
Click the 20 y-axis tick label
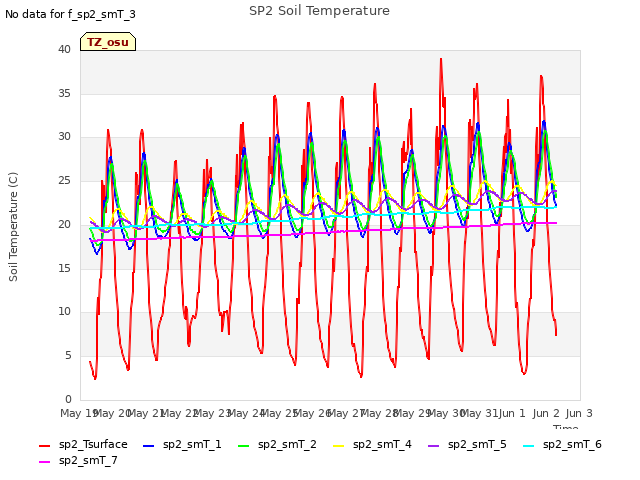point(64,224)
